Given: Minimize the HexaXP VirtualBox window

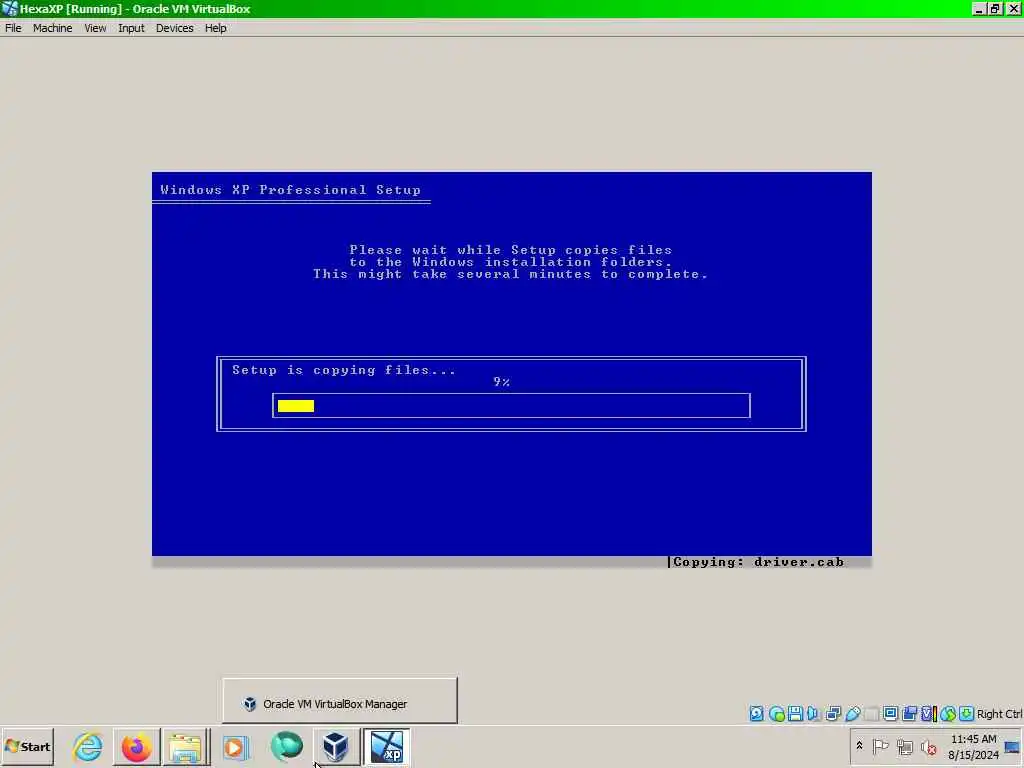Looking at the screenshot, I should [978, 9].
